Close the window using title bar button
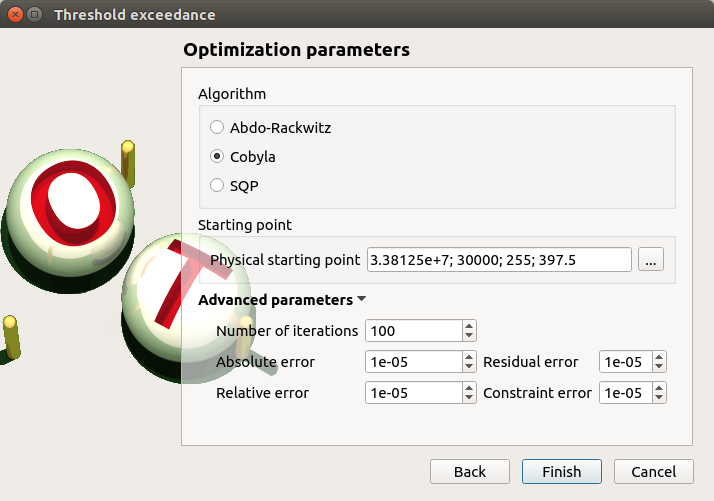 (x=14, y=15)
